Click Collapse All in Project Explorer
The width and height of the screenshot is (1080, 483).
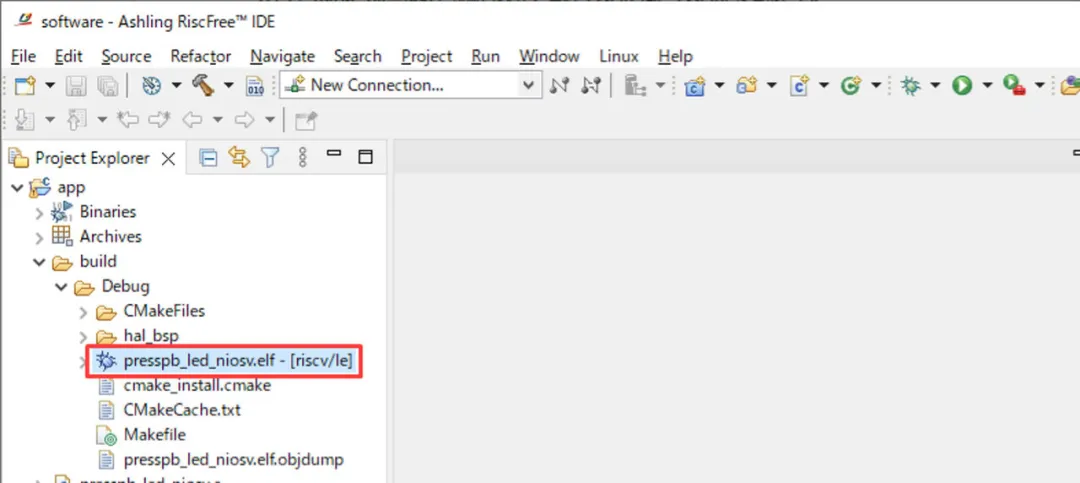coord(208,158)
